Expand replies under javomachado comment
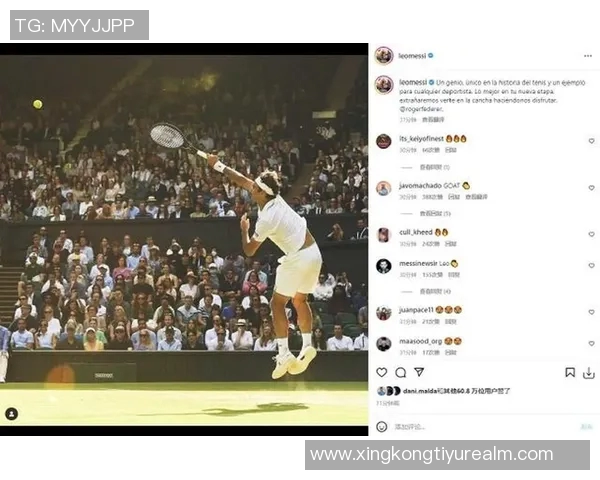The height and width of the screenshot is (480, 600). point(435,213)
